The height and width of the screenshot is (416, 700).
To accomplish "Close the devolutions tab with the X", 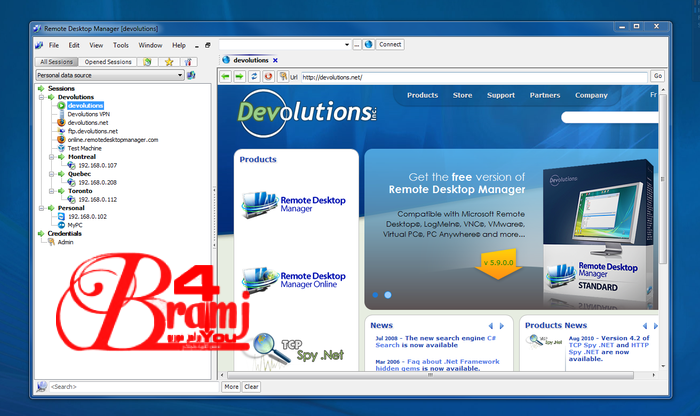I will click(275, 60).
